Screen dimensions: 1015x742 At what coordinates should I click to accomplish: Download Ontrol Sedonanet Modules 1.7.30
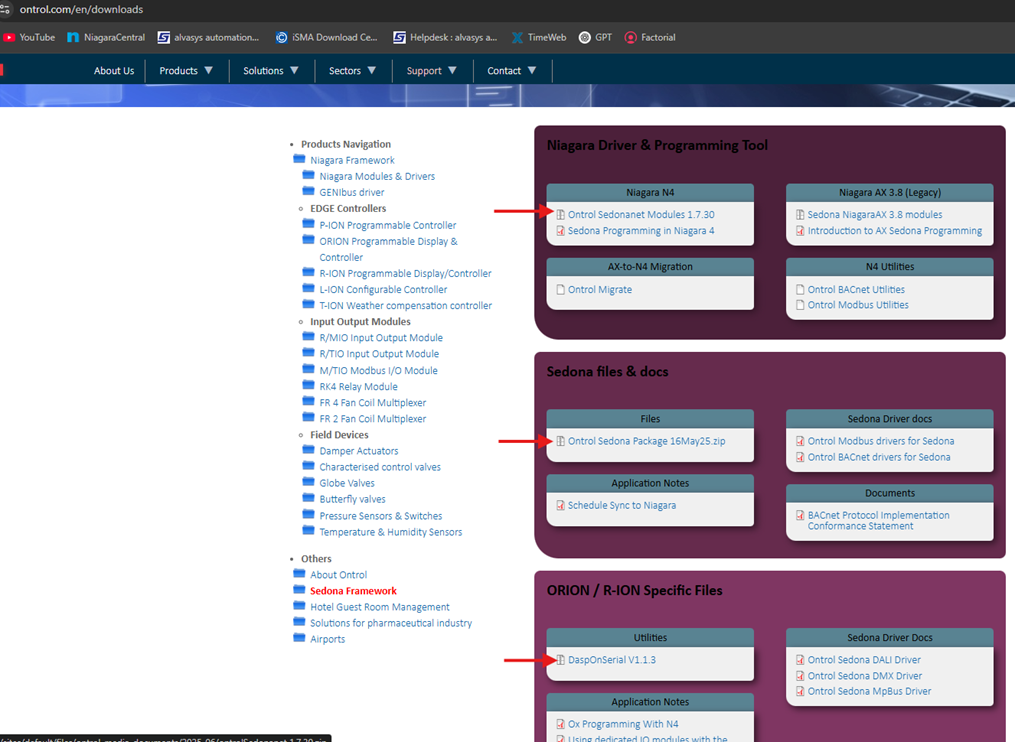pos(641,214)
